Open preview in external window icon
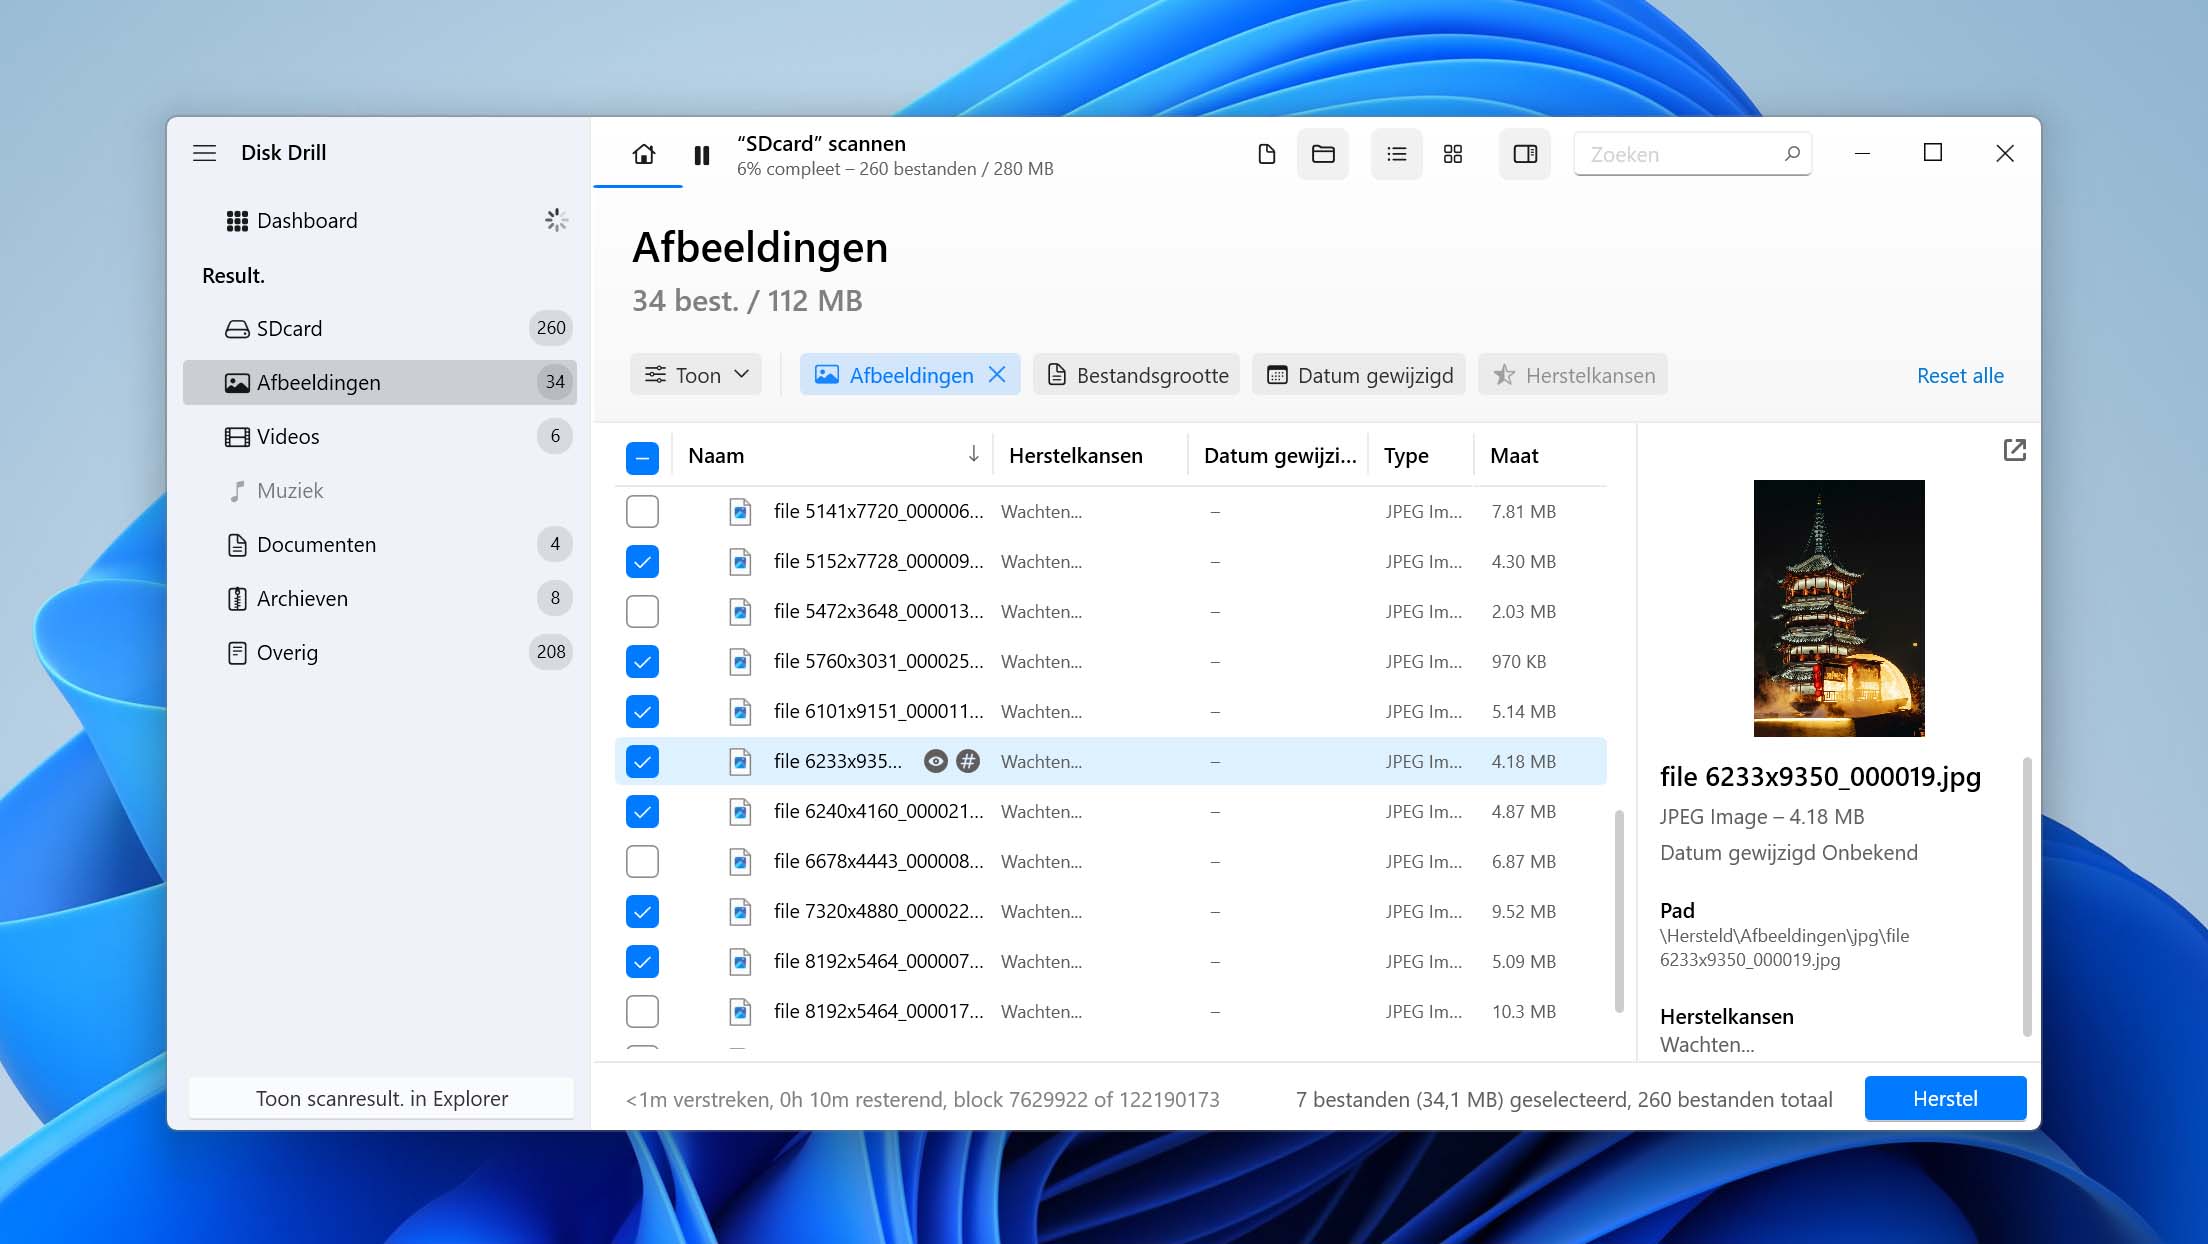 point(2015,450)
